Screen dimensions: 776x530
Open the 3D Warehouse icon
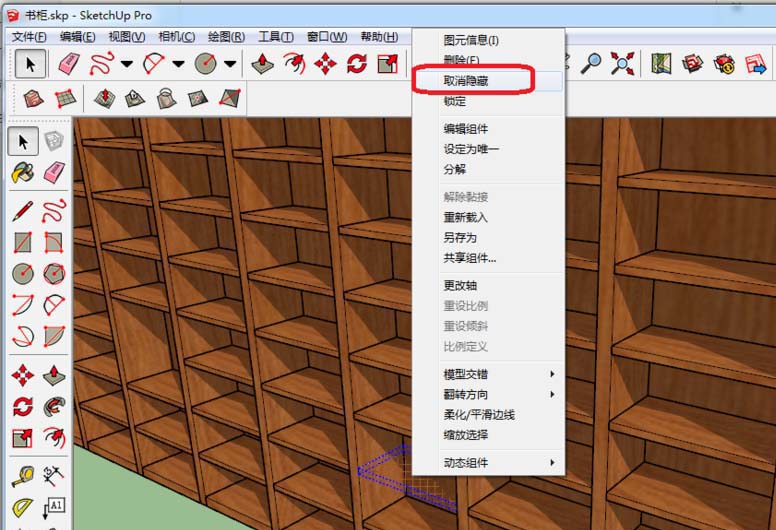coord(692,64)
